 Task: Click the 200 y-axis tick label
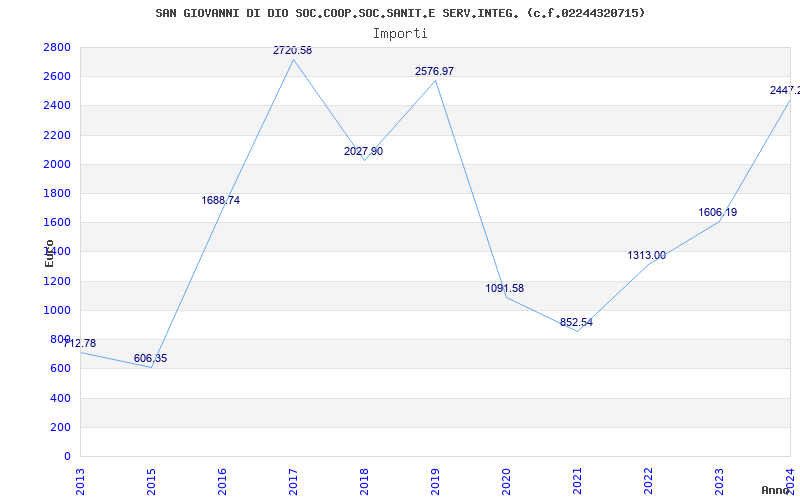click(61, 427)
